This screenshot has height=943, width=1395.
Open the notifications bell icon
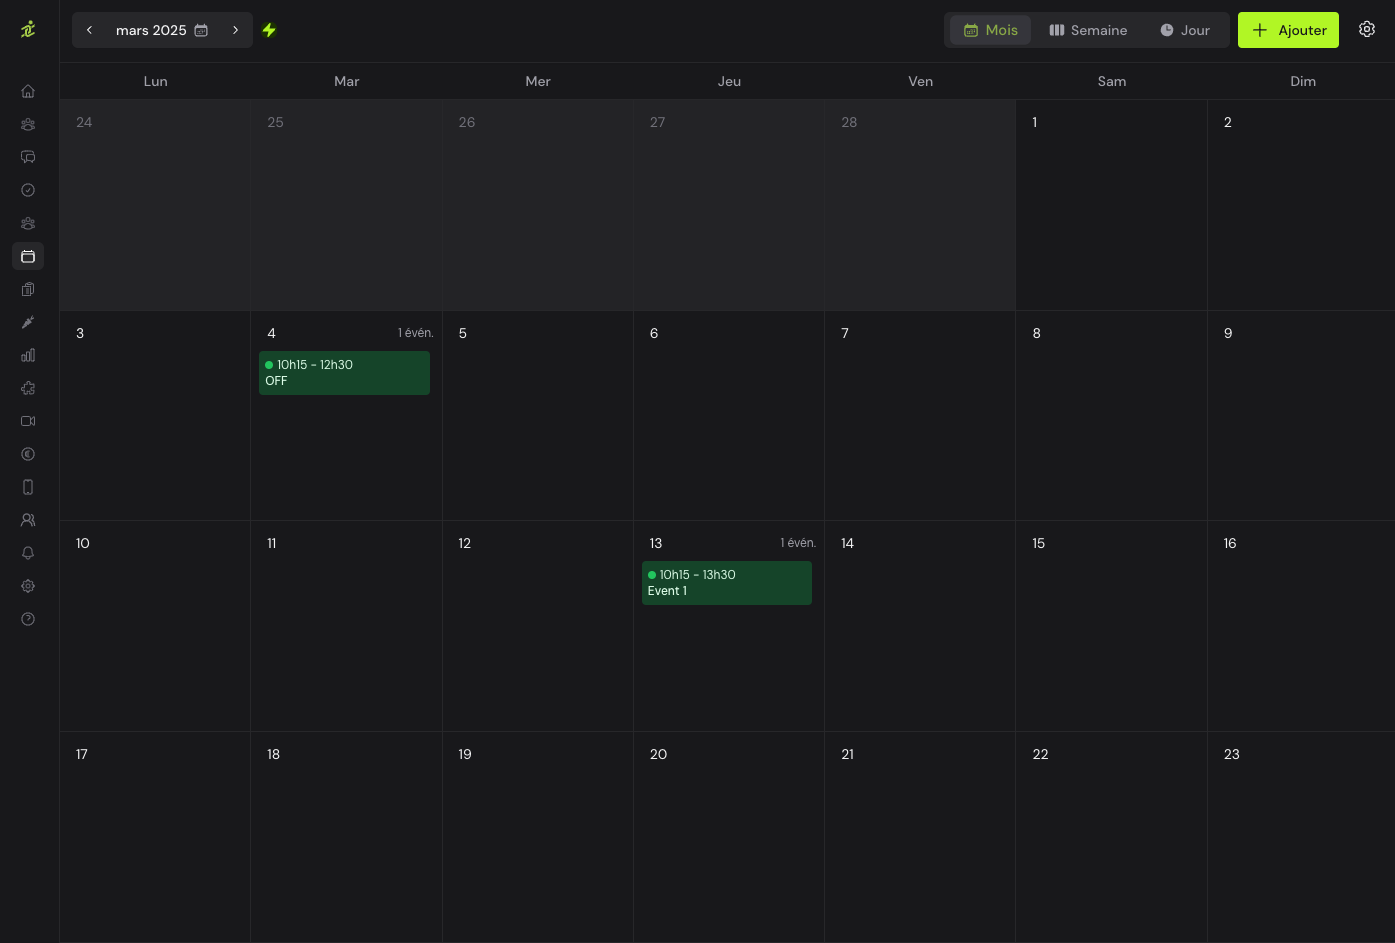click(28, 553)
